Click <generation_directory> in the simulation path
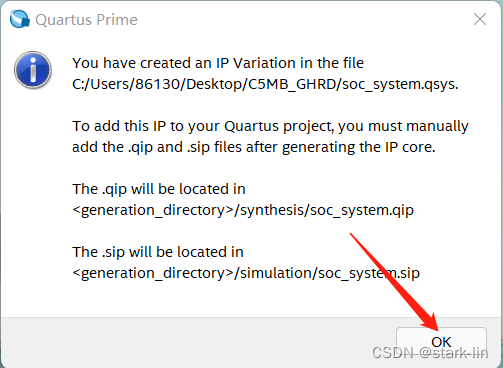The image size is (503, 368). coord(153,273)
